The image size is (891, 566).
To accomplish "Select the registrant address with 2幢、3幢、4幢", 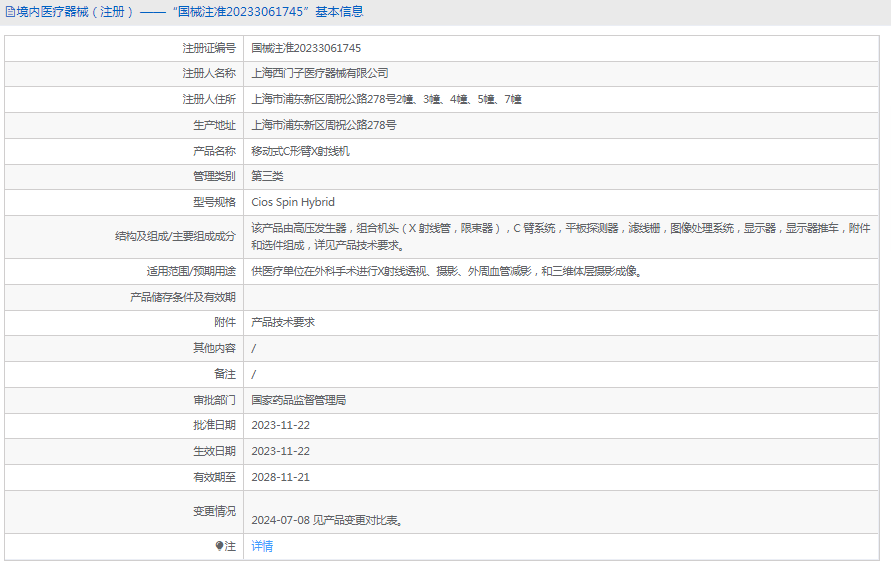I will 386,99.
